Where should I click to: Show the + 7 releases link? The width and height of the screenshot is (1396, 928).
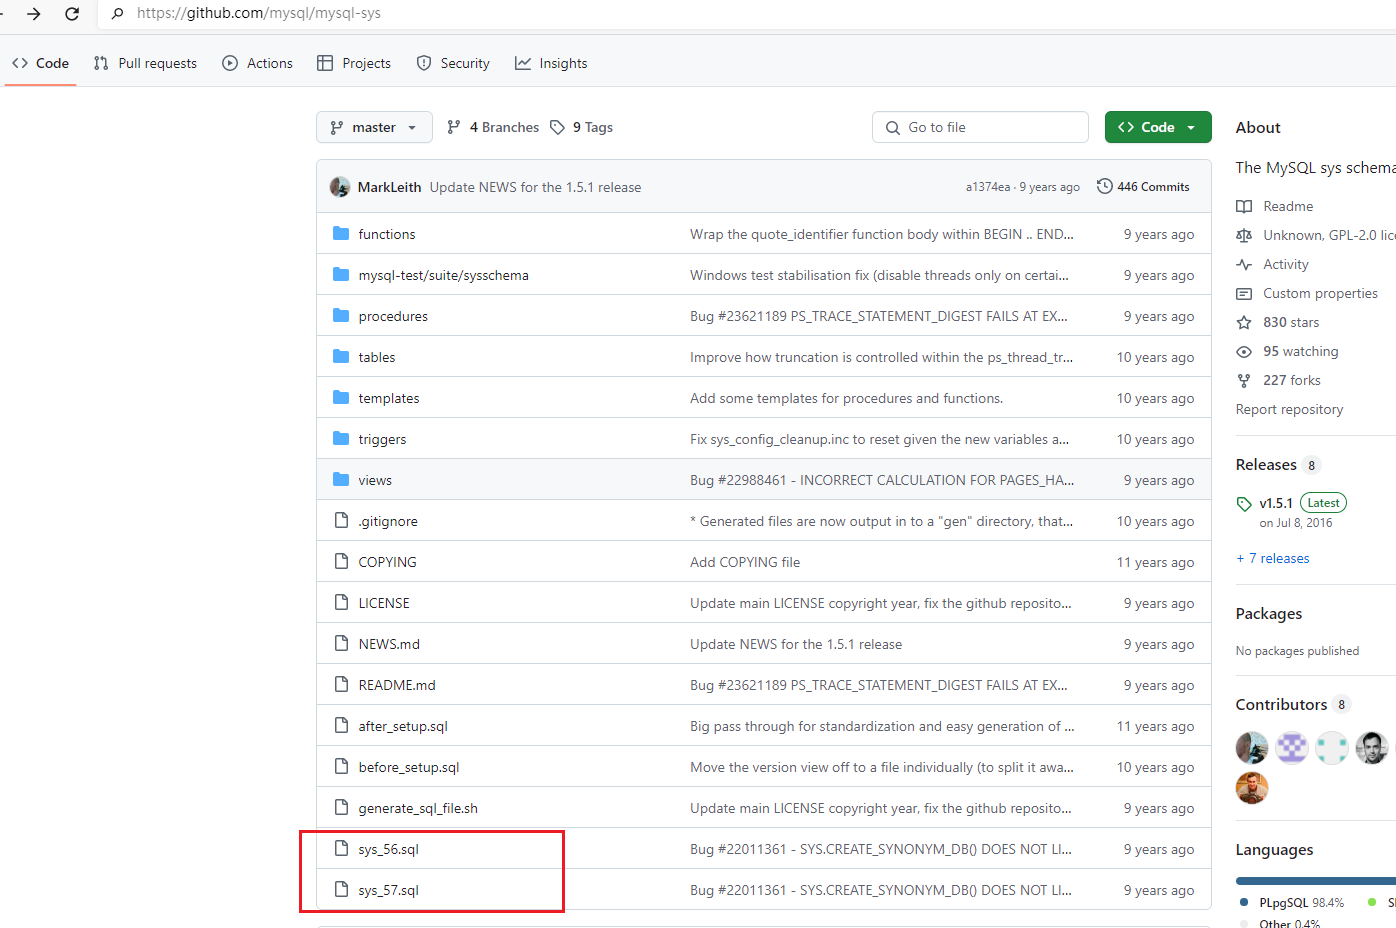click(x=1273, y=558)
